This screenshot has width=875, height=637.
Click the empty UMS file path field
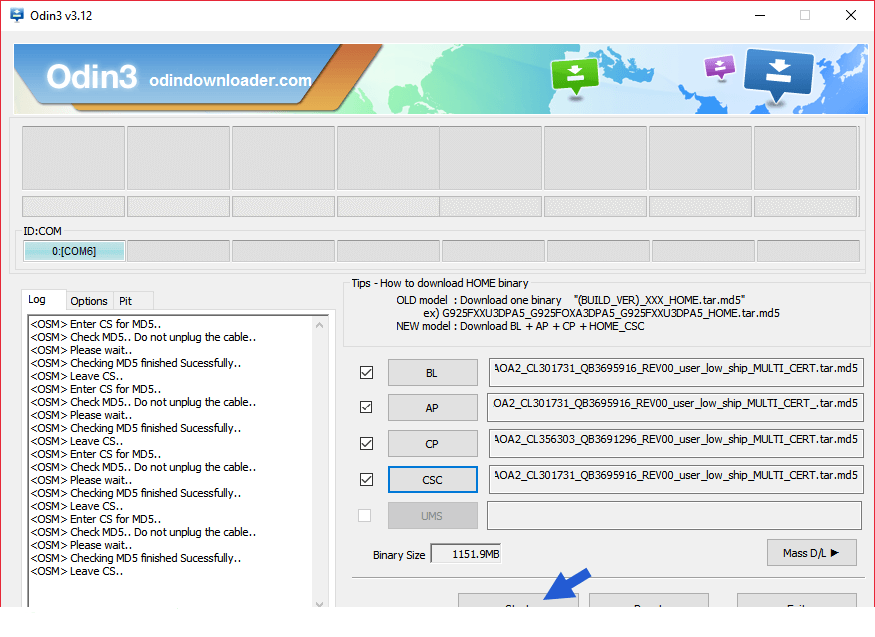674,515
